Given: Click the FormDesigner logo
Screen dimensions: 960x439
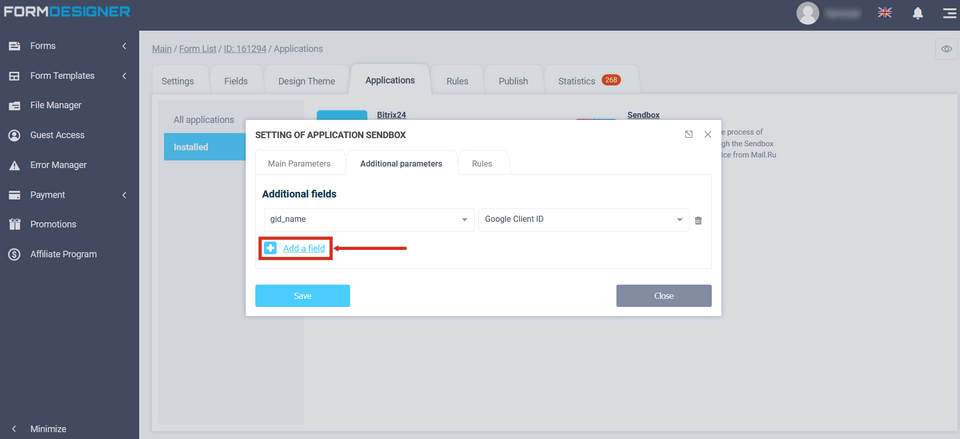Looking at the screenshot, I should point(67,12).
